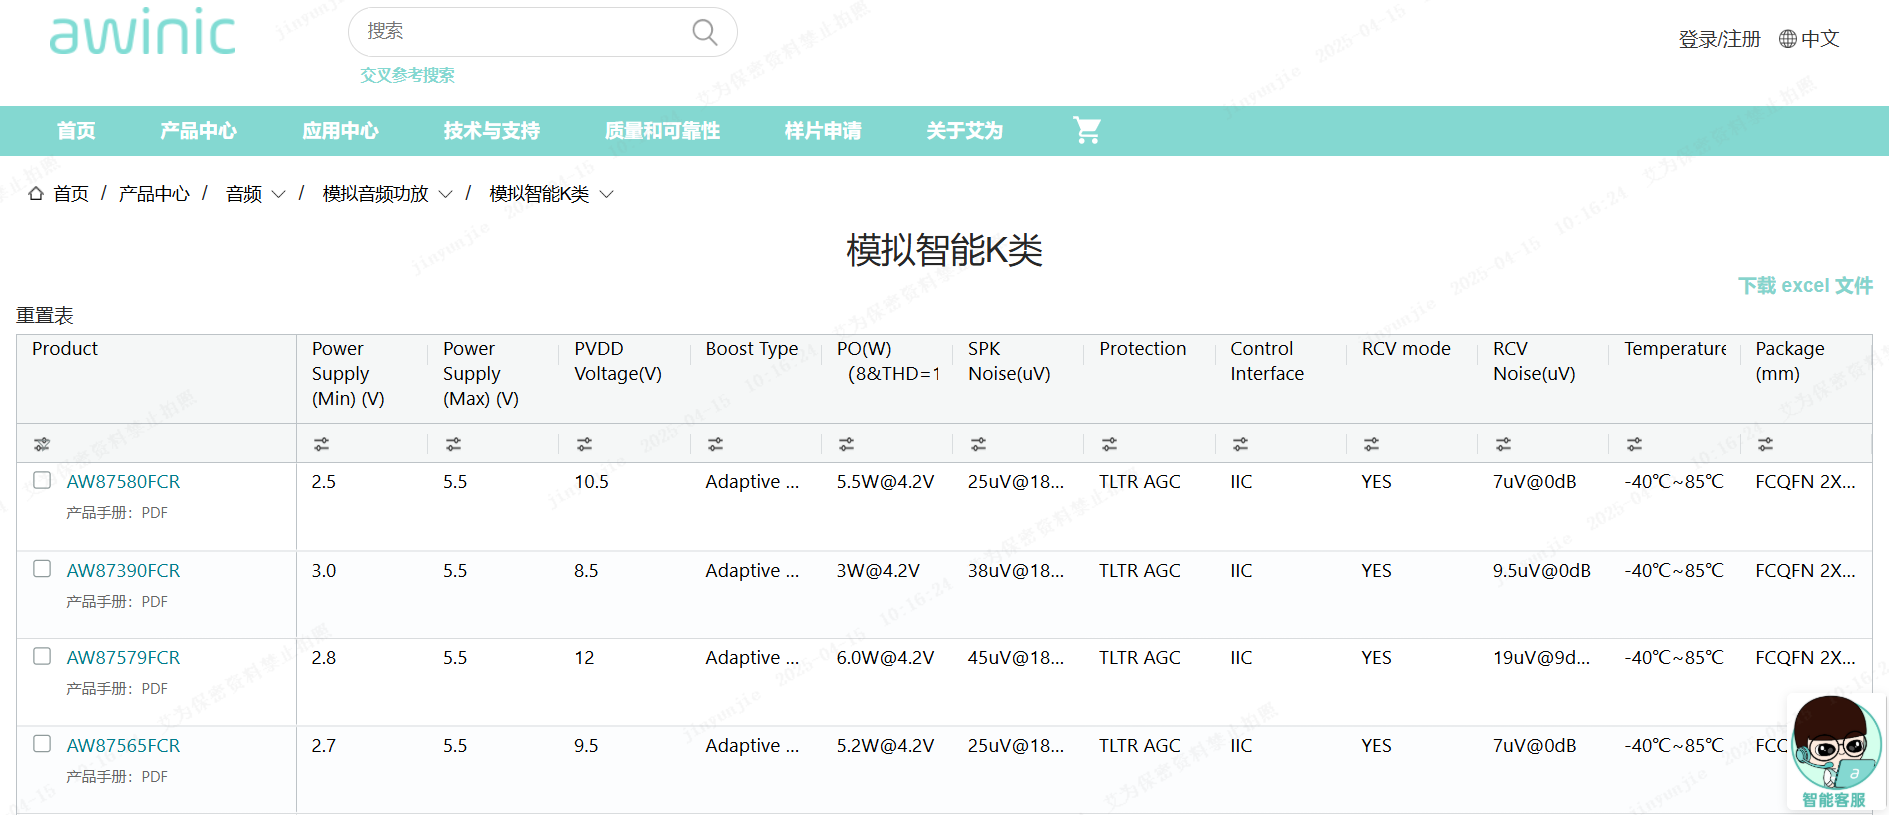Tick the AW87579FCR checkbox
The image size is (1889, 815).
pos(42,656)
